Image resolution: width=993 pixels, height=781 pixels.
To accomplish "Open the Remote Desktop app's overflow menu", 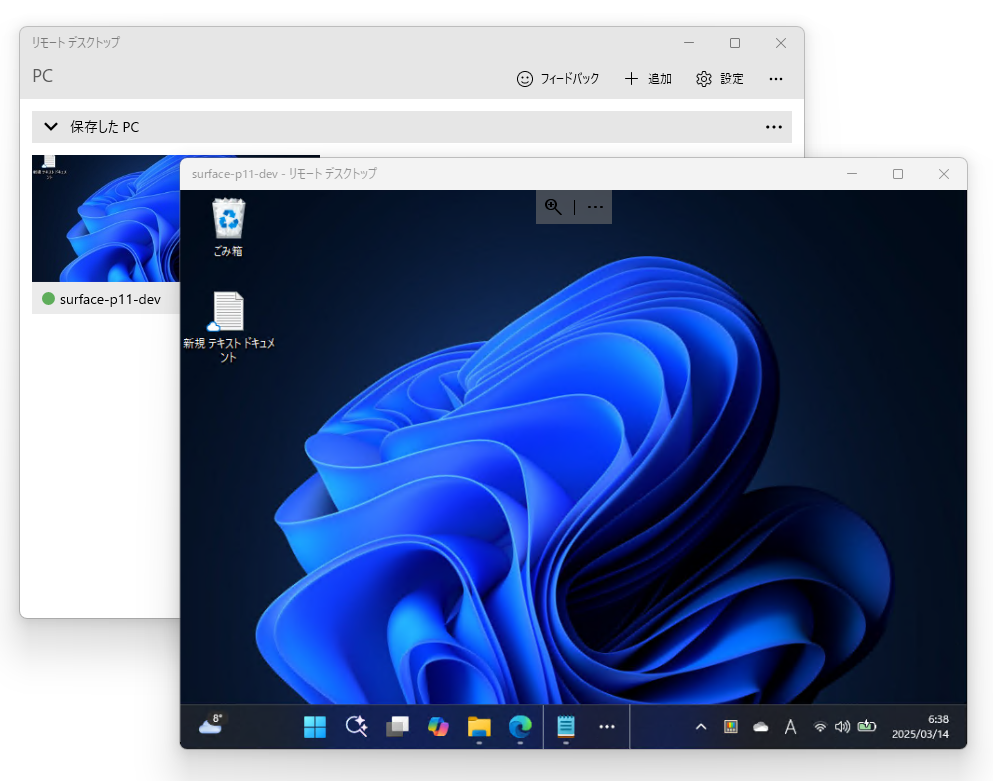I will pos(776,78).
